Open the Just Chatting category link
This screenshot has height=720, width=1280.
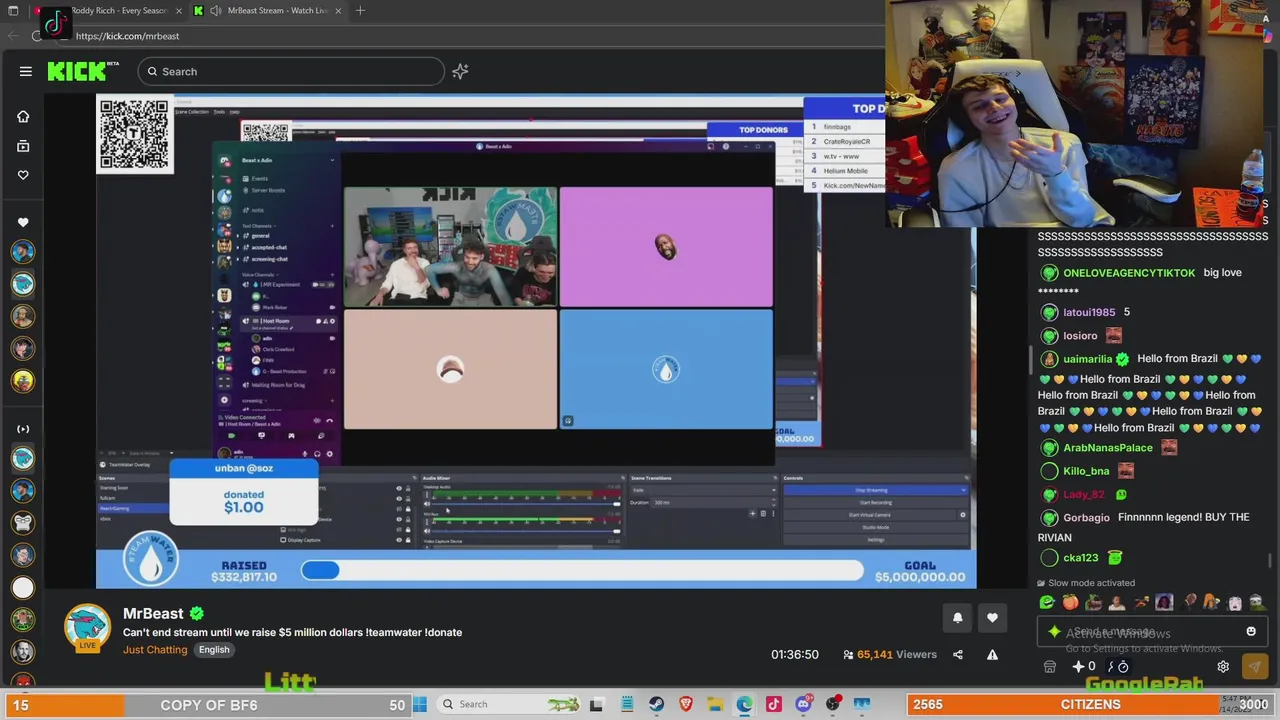pos(155,650)
